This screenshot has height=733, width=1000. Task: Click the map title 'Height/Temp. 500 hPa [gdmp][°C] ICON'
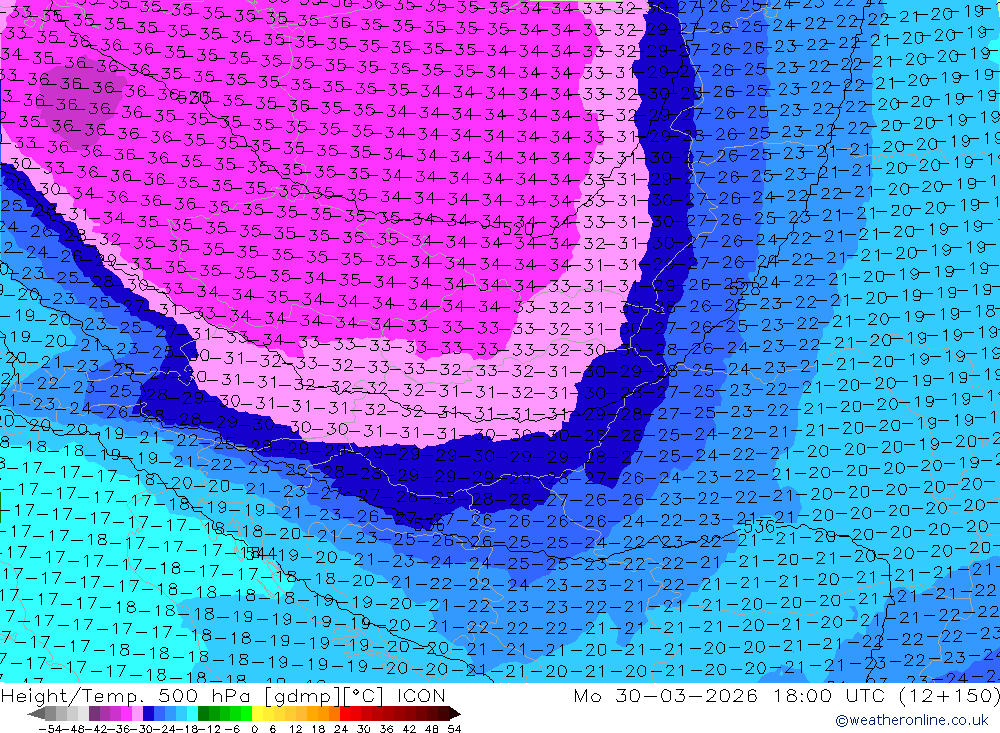[223, 695]
